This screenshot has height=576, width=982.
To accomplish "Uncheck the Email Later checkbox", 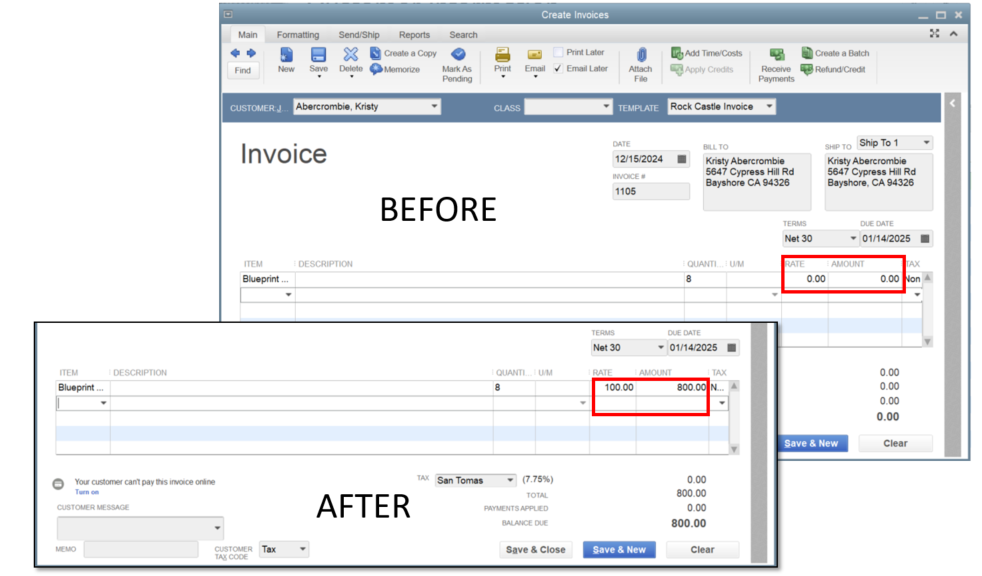I will coord(558,68).
